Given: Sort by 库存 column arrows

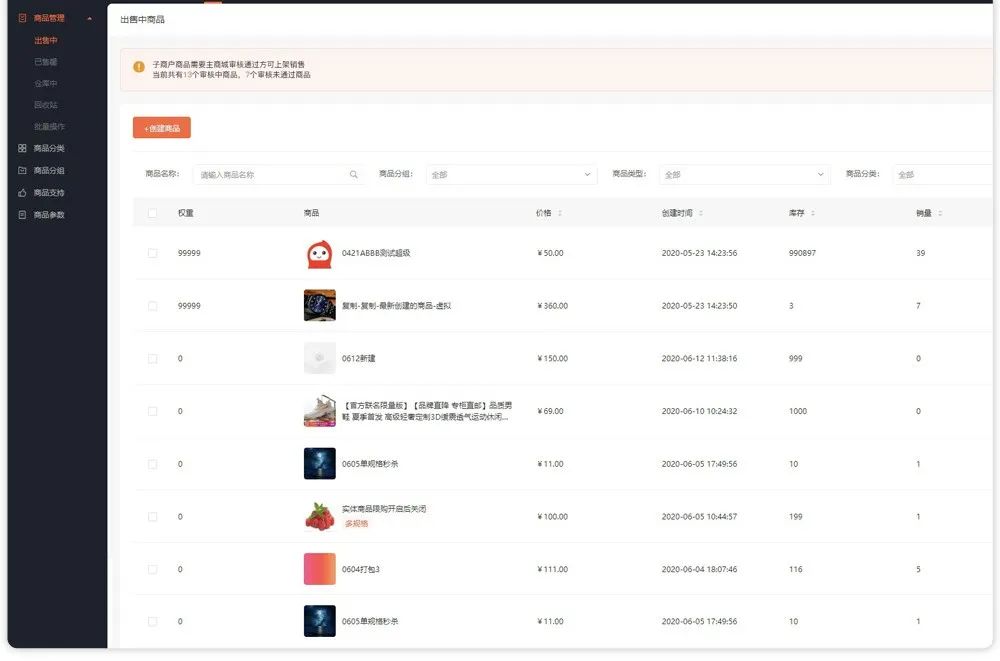Looking at the screenshot, I should point(812,213).
